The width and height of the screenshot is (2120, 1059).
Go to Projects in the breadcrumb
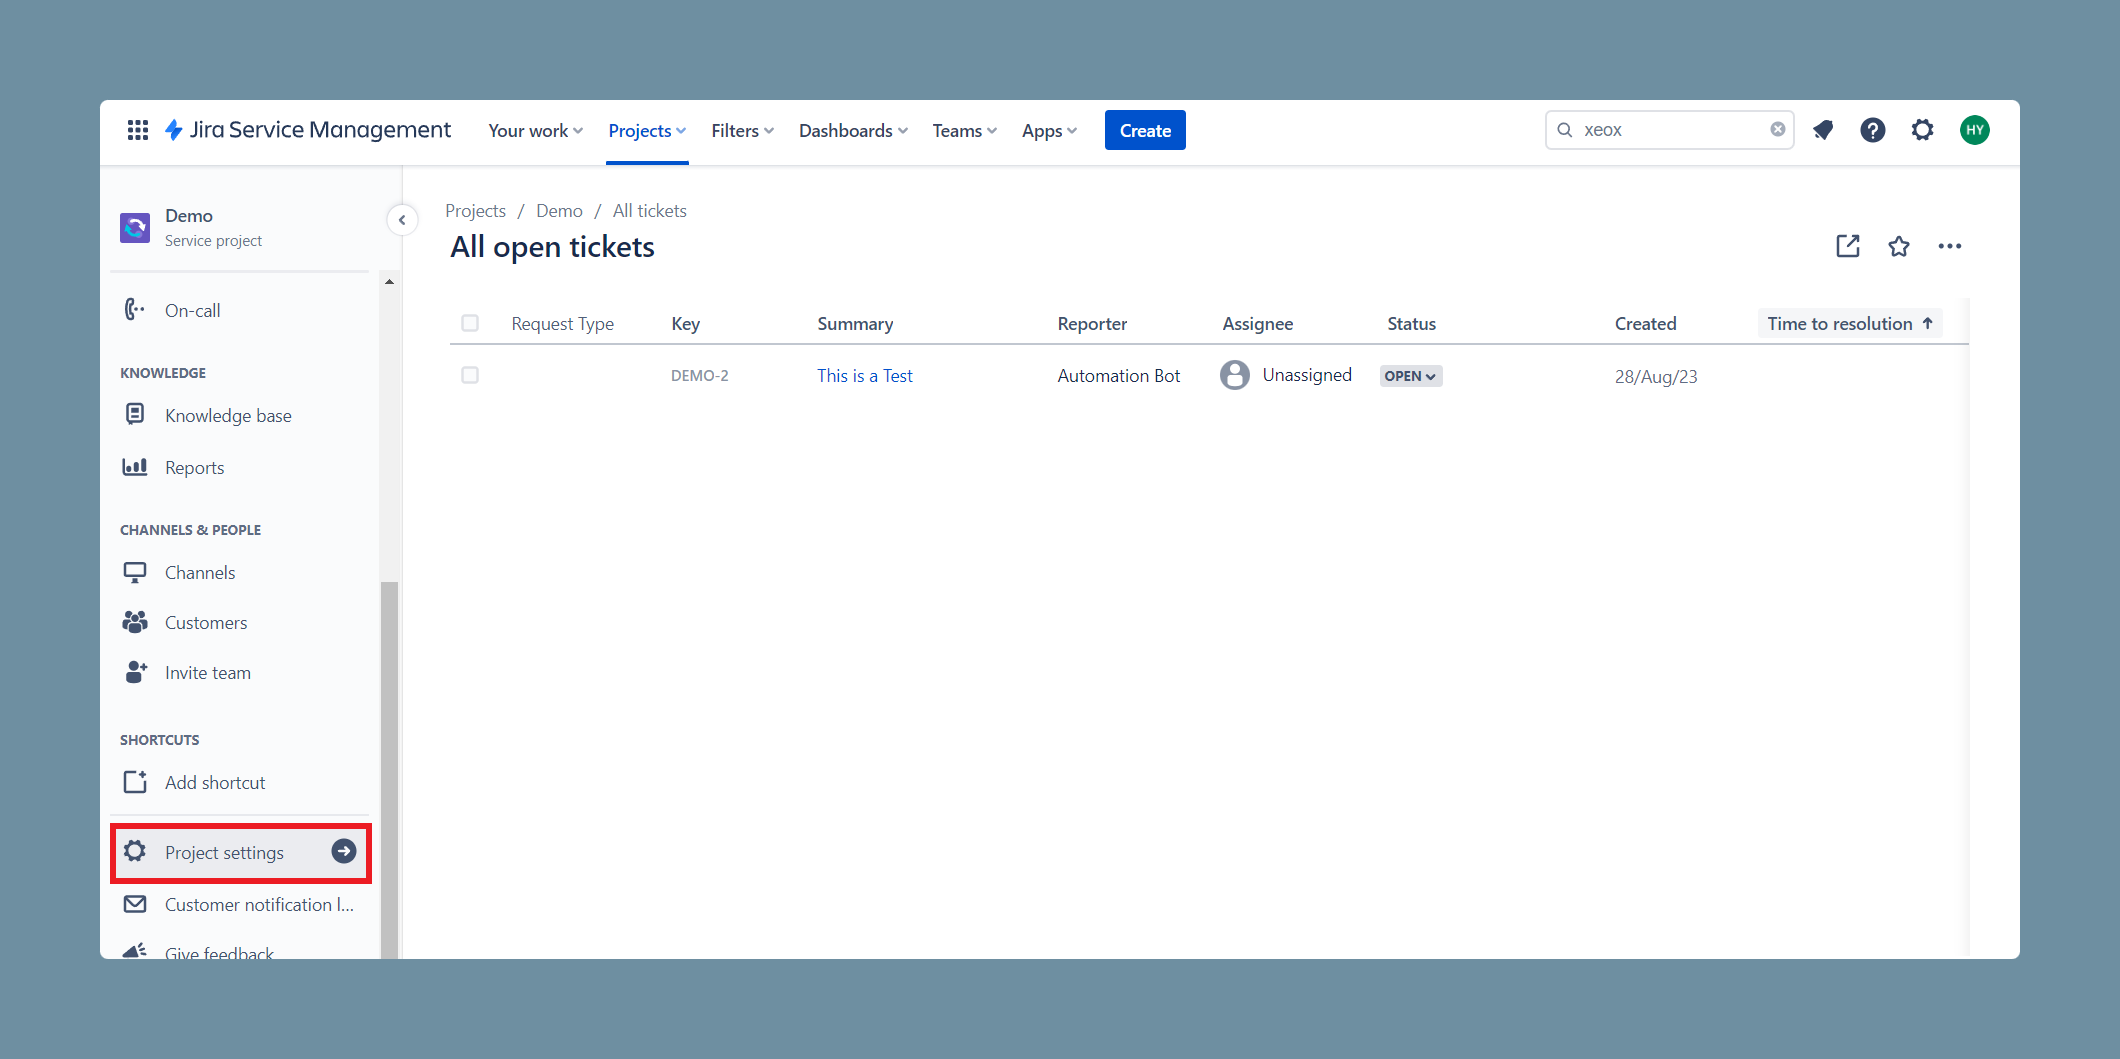coord(475,211)
